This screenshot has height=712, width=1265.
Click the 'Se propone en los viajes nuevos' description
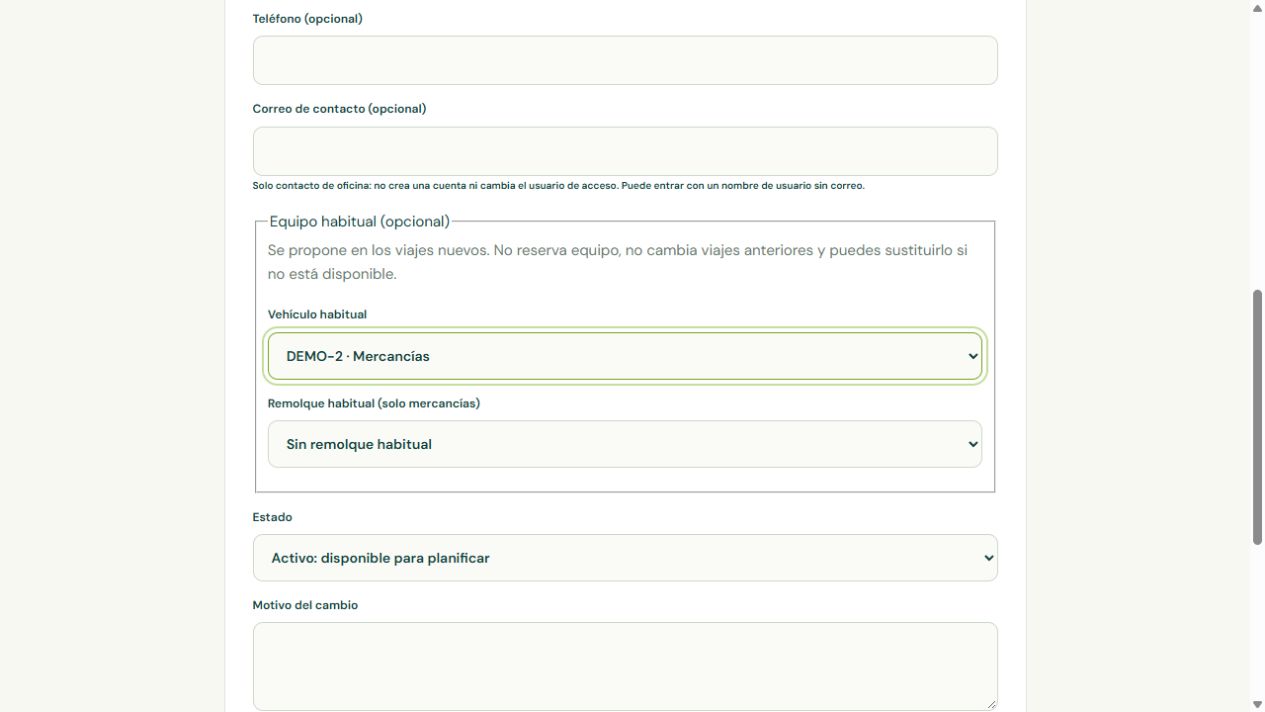(x=617, y=262)
